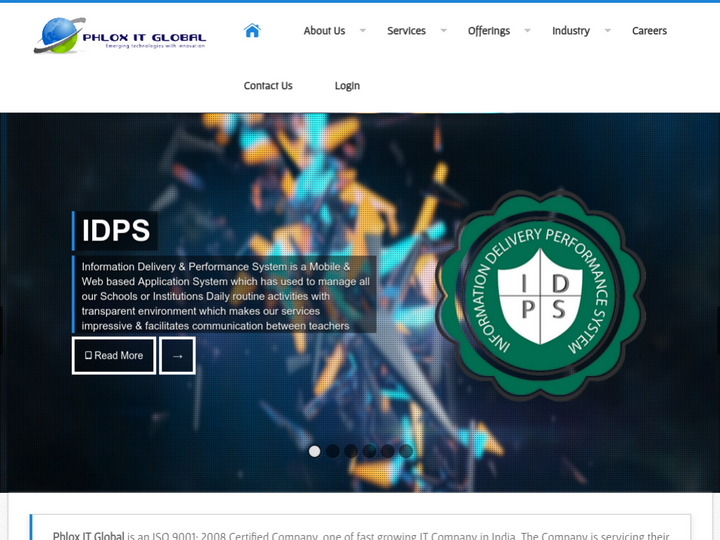Select the first carousel indicator dot
The width and height of the screenshot is (720, 540).
click(x=314, y=451)
